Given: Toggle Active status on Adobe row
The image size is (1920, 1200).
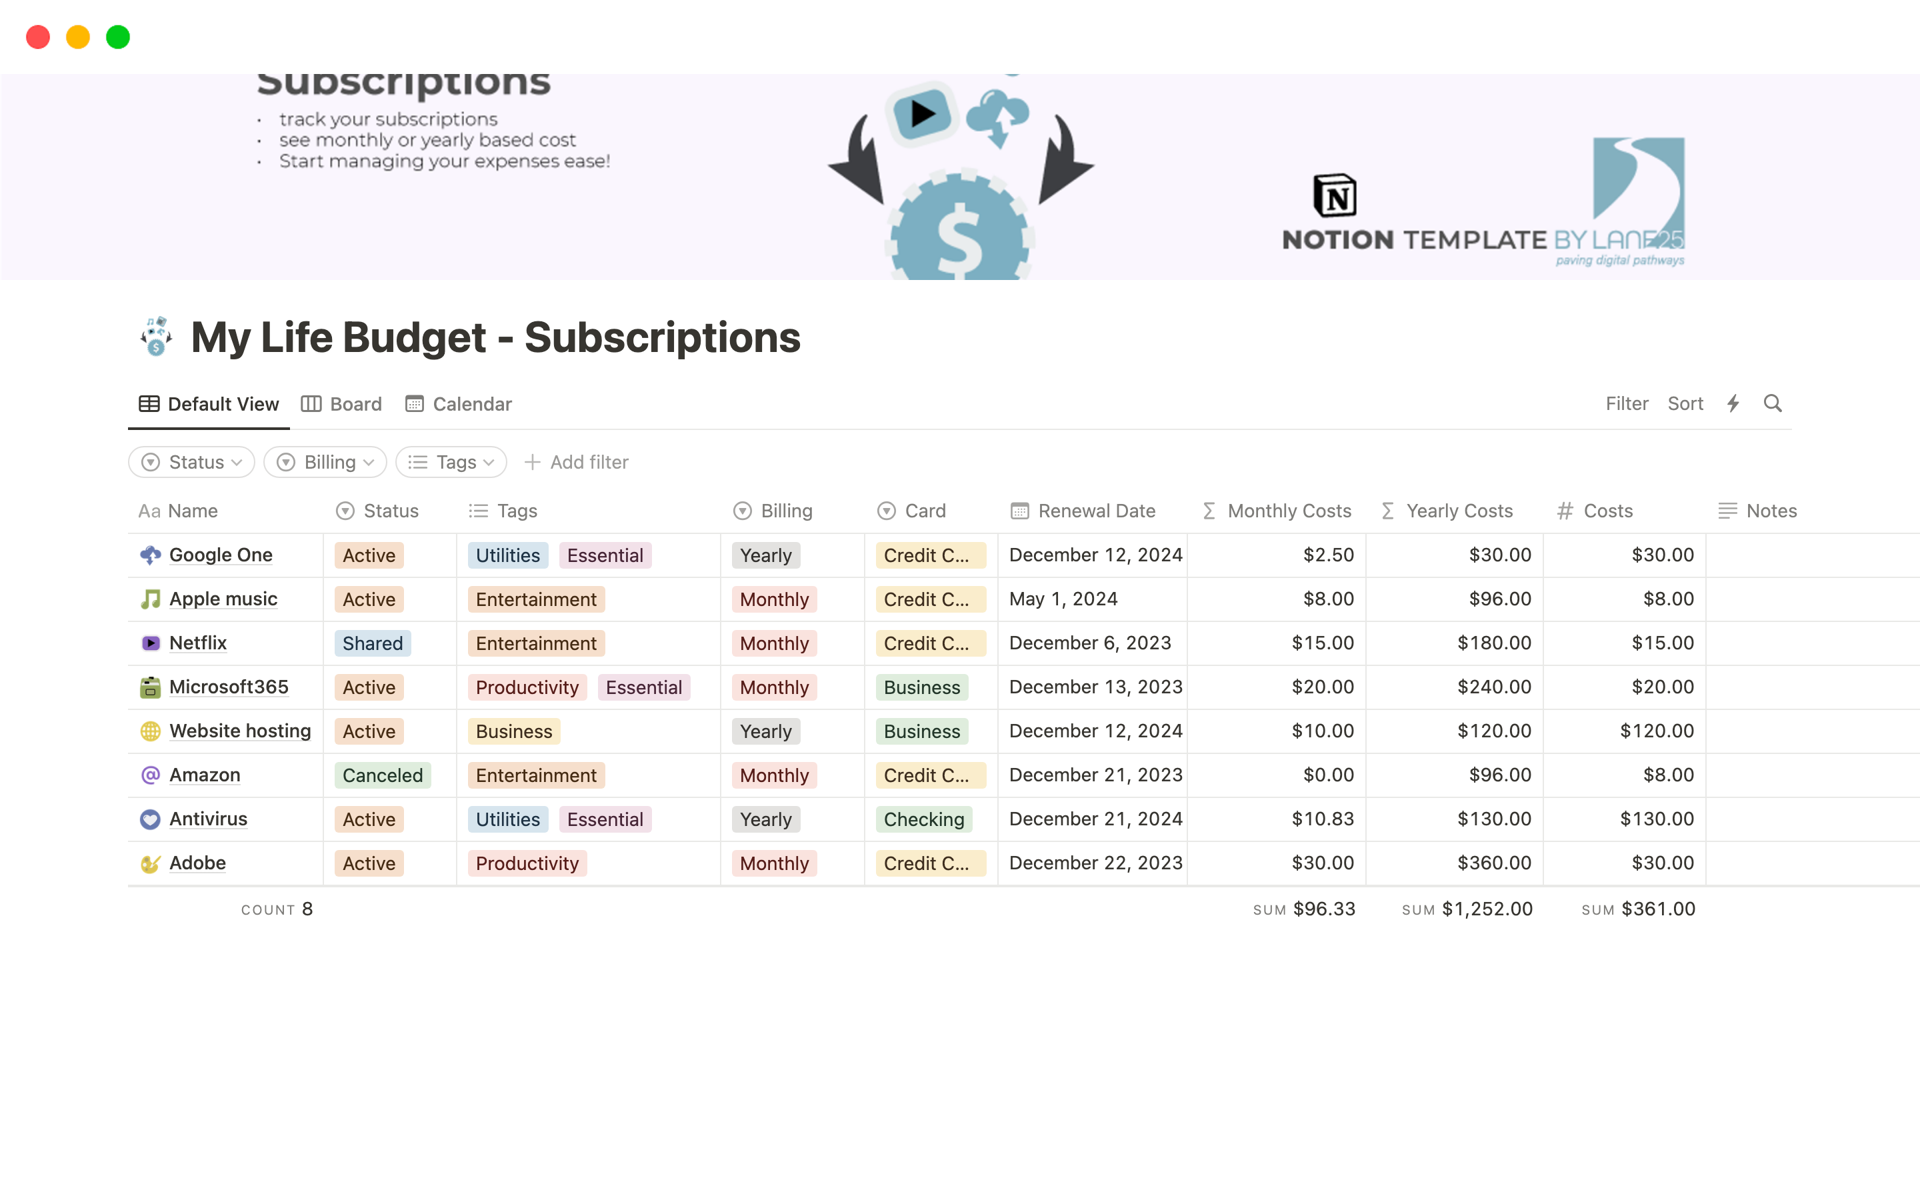Looking at the screenshot, I should [366, 864].
